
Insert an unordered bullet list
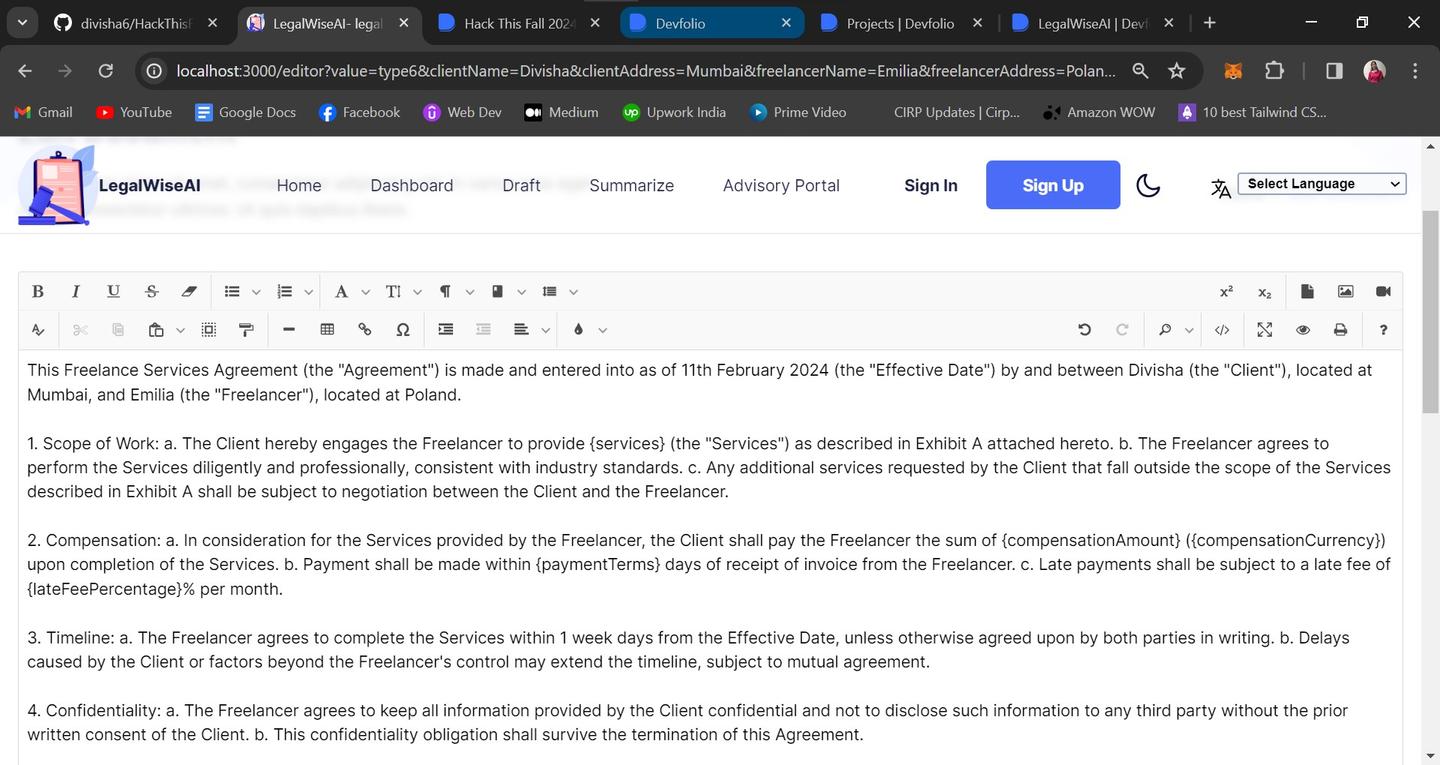[x=232, y=291]
